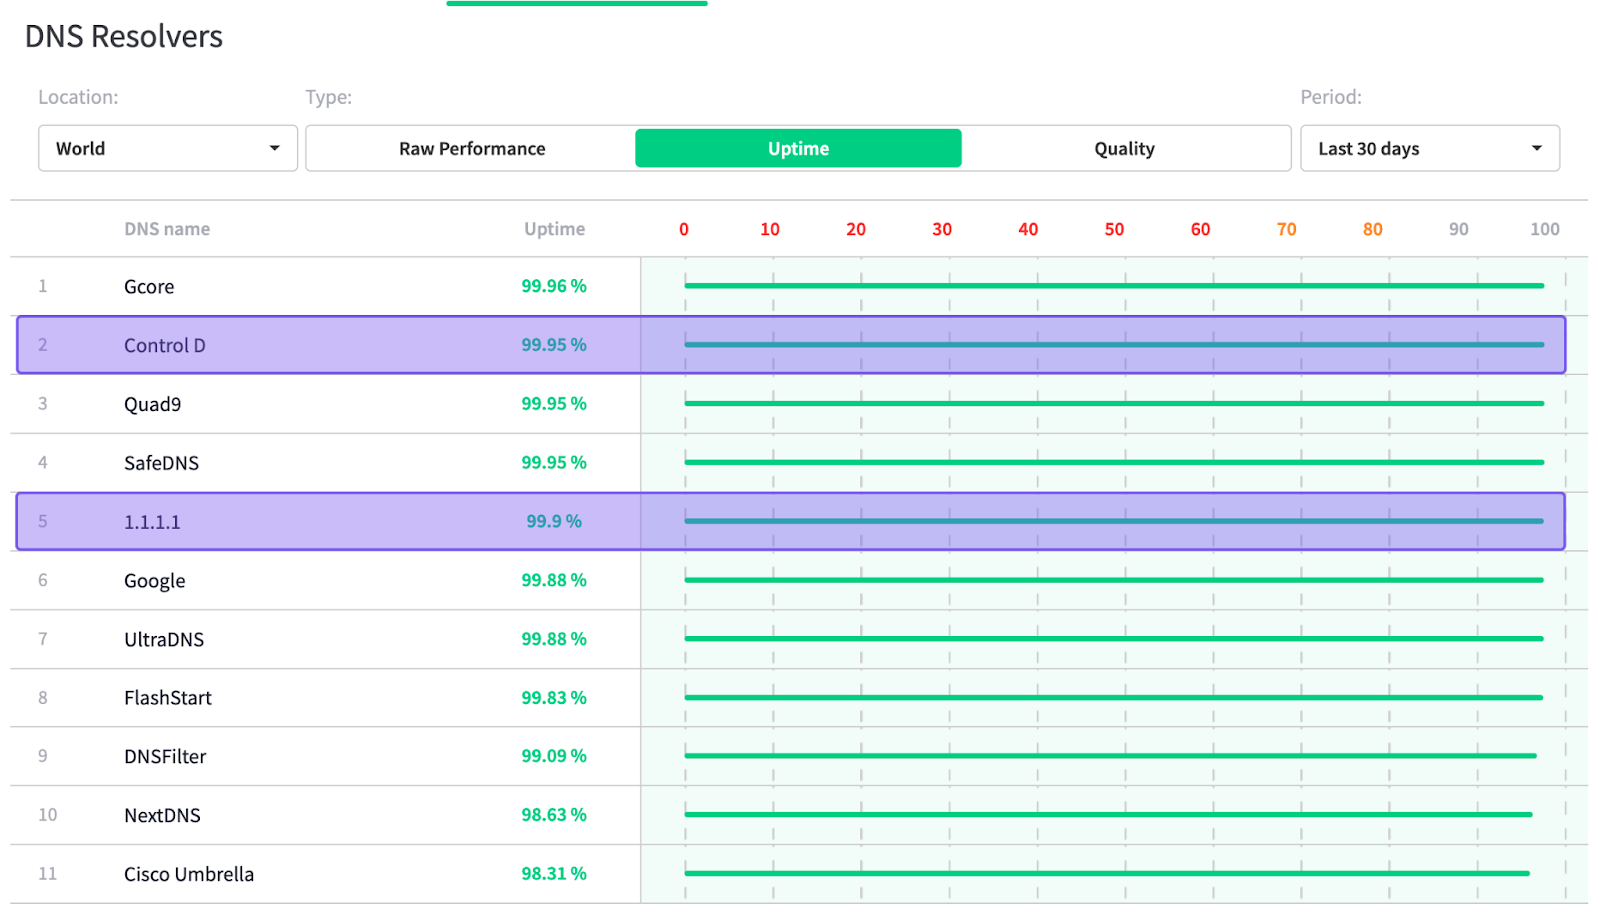This screenshot has height=922, width=1600.
Task: Click the Gcore uptime bar
Action: coord(1114,286)
